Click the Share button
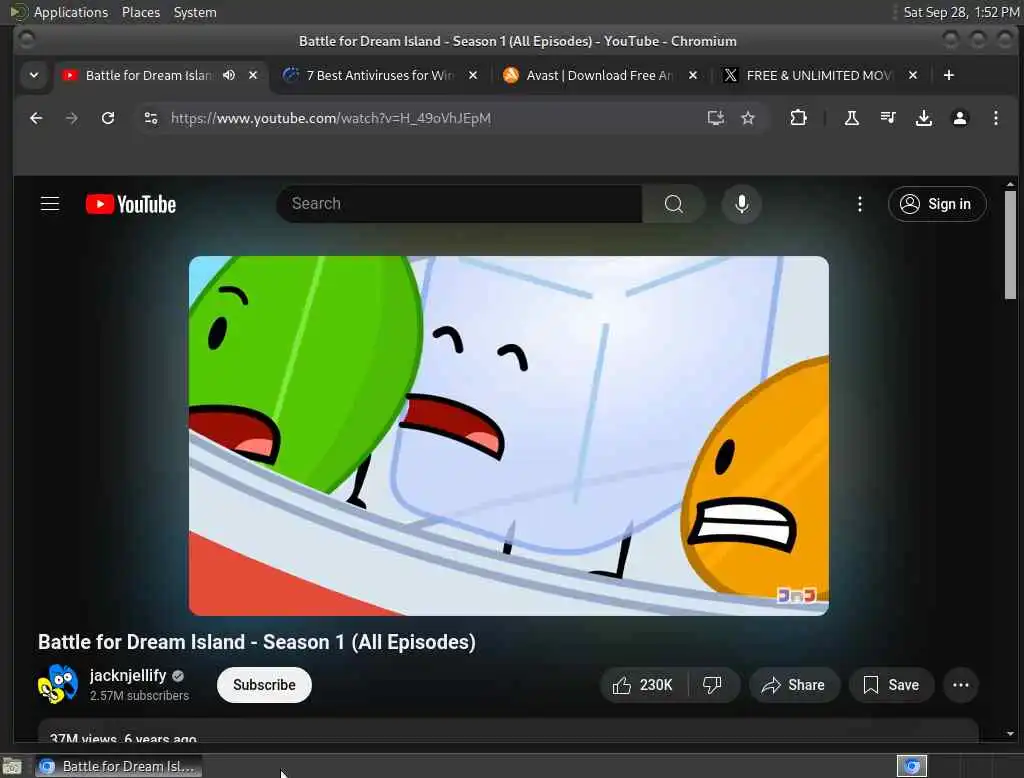Image resolution: width=1024 pixels, height=778 pixels. pos(793,685)
